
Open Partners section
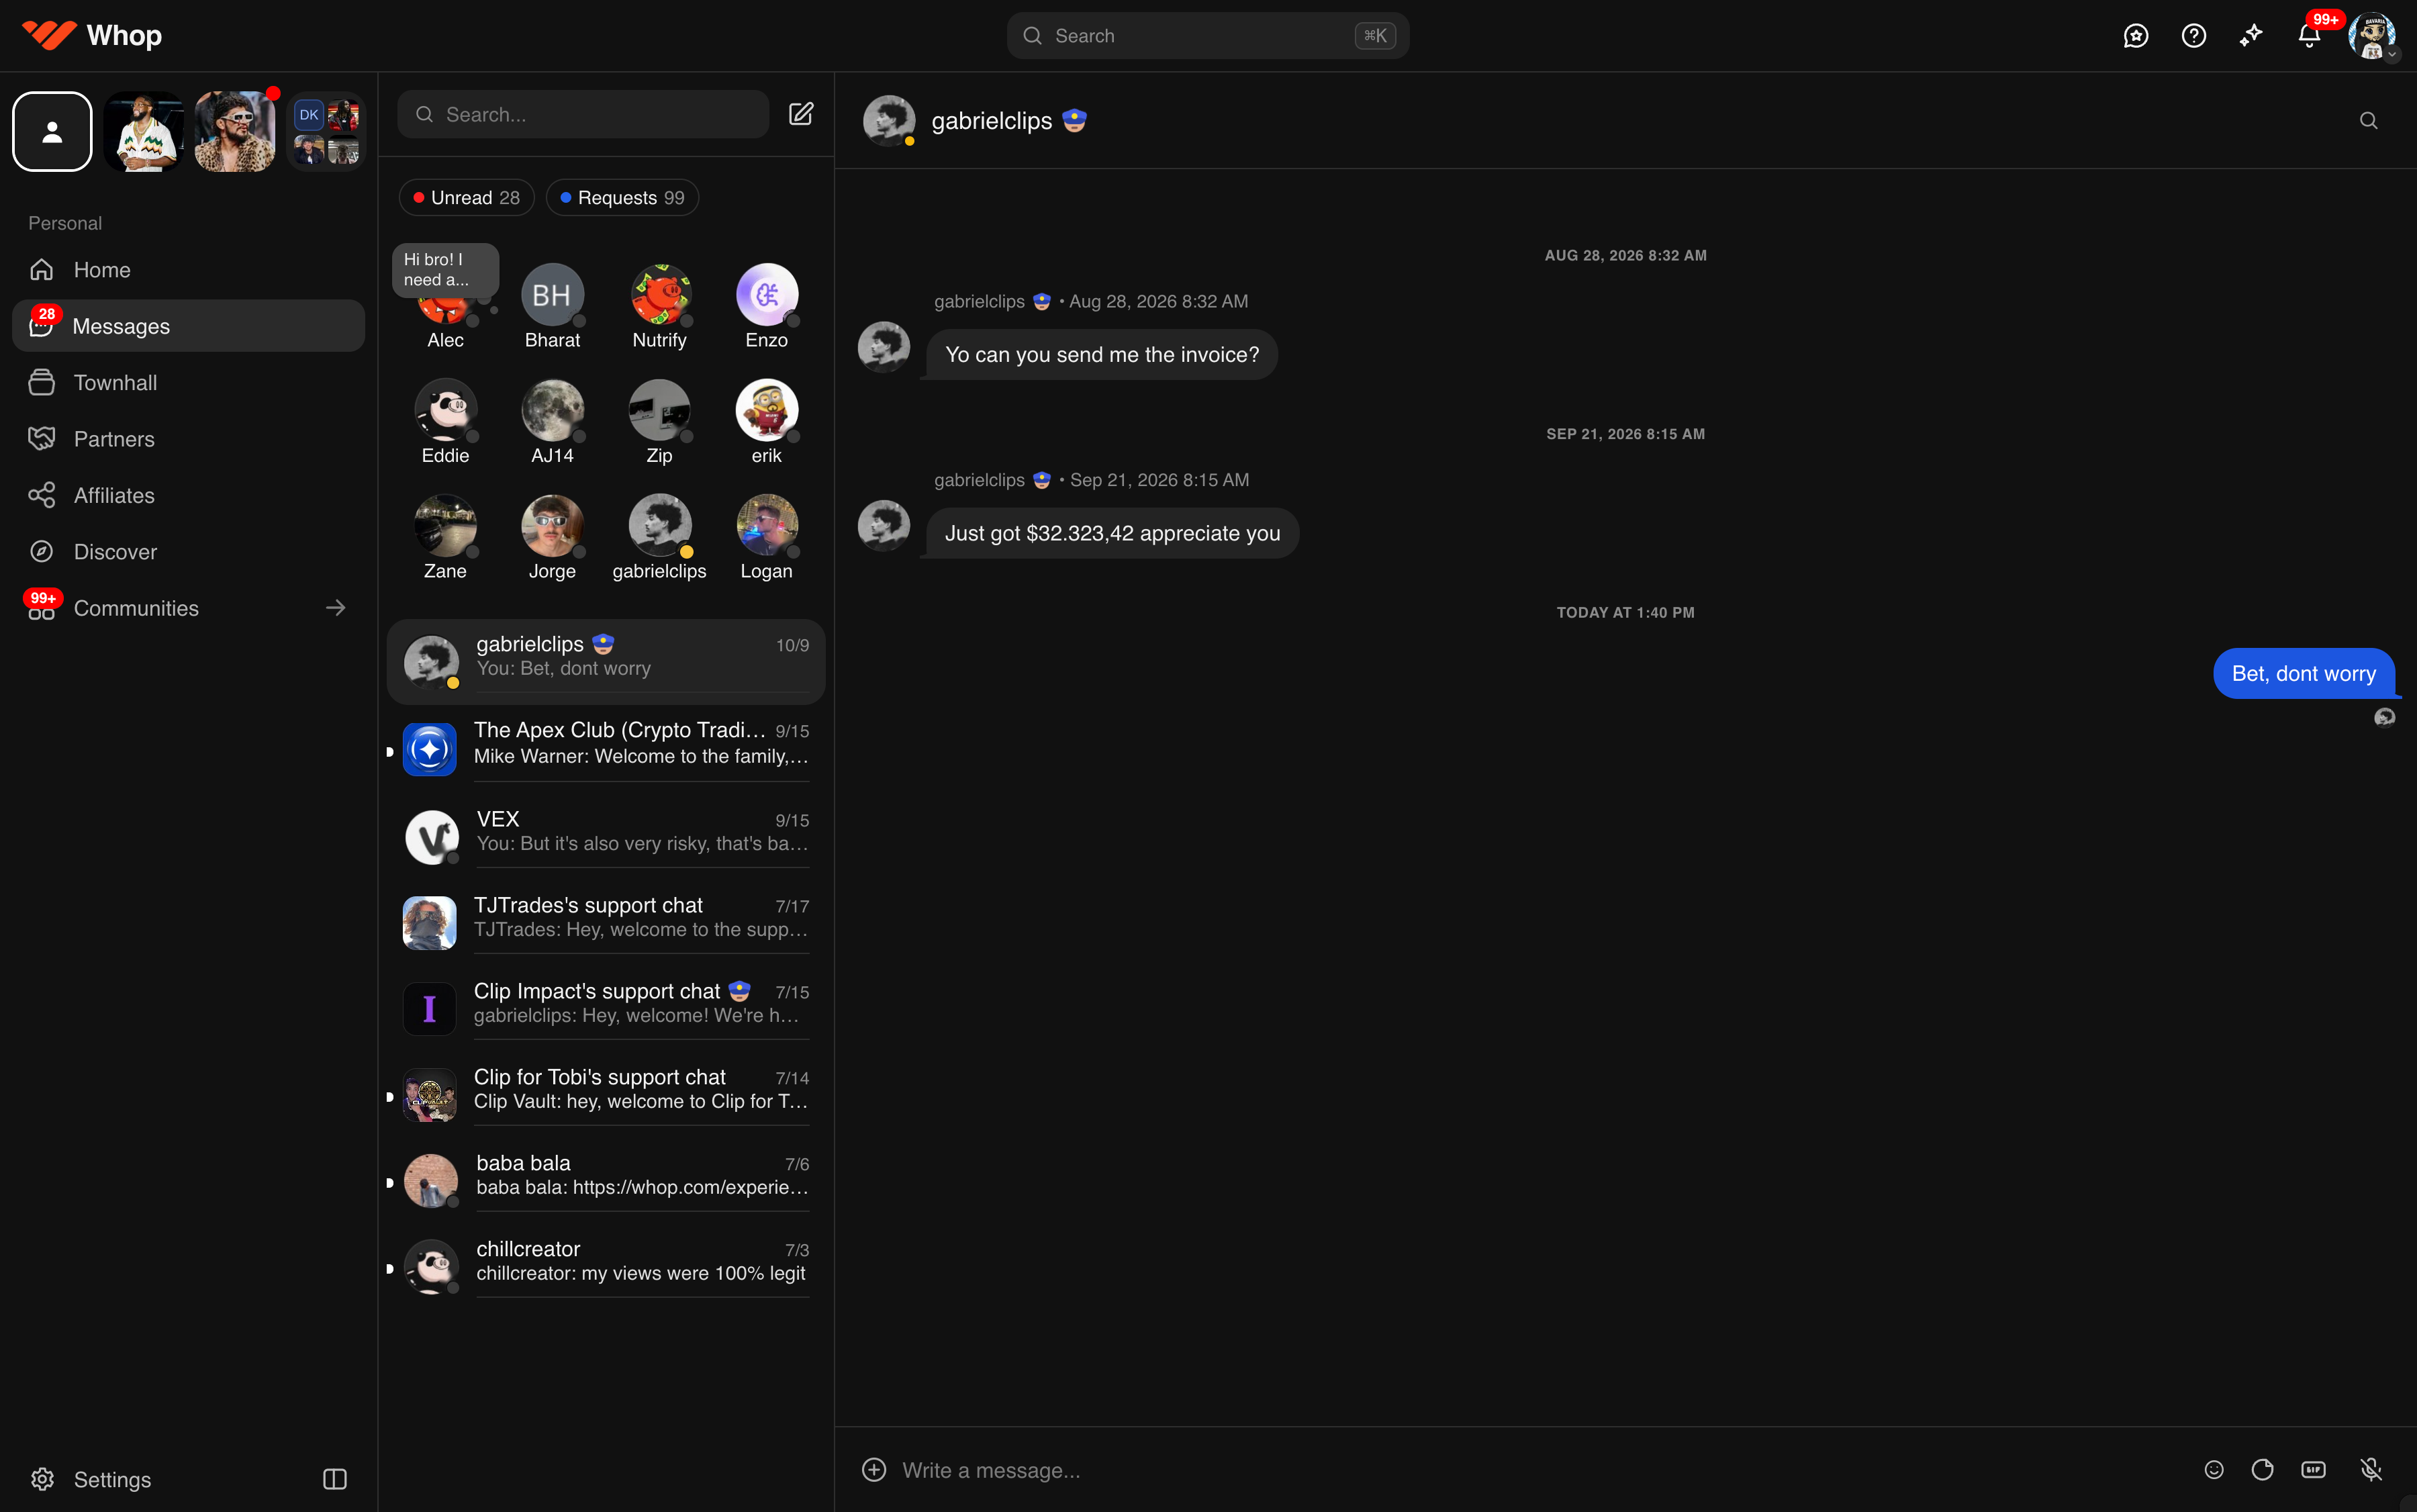click(x=188, y=439)
